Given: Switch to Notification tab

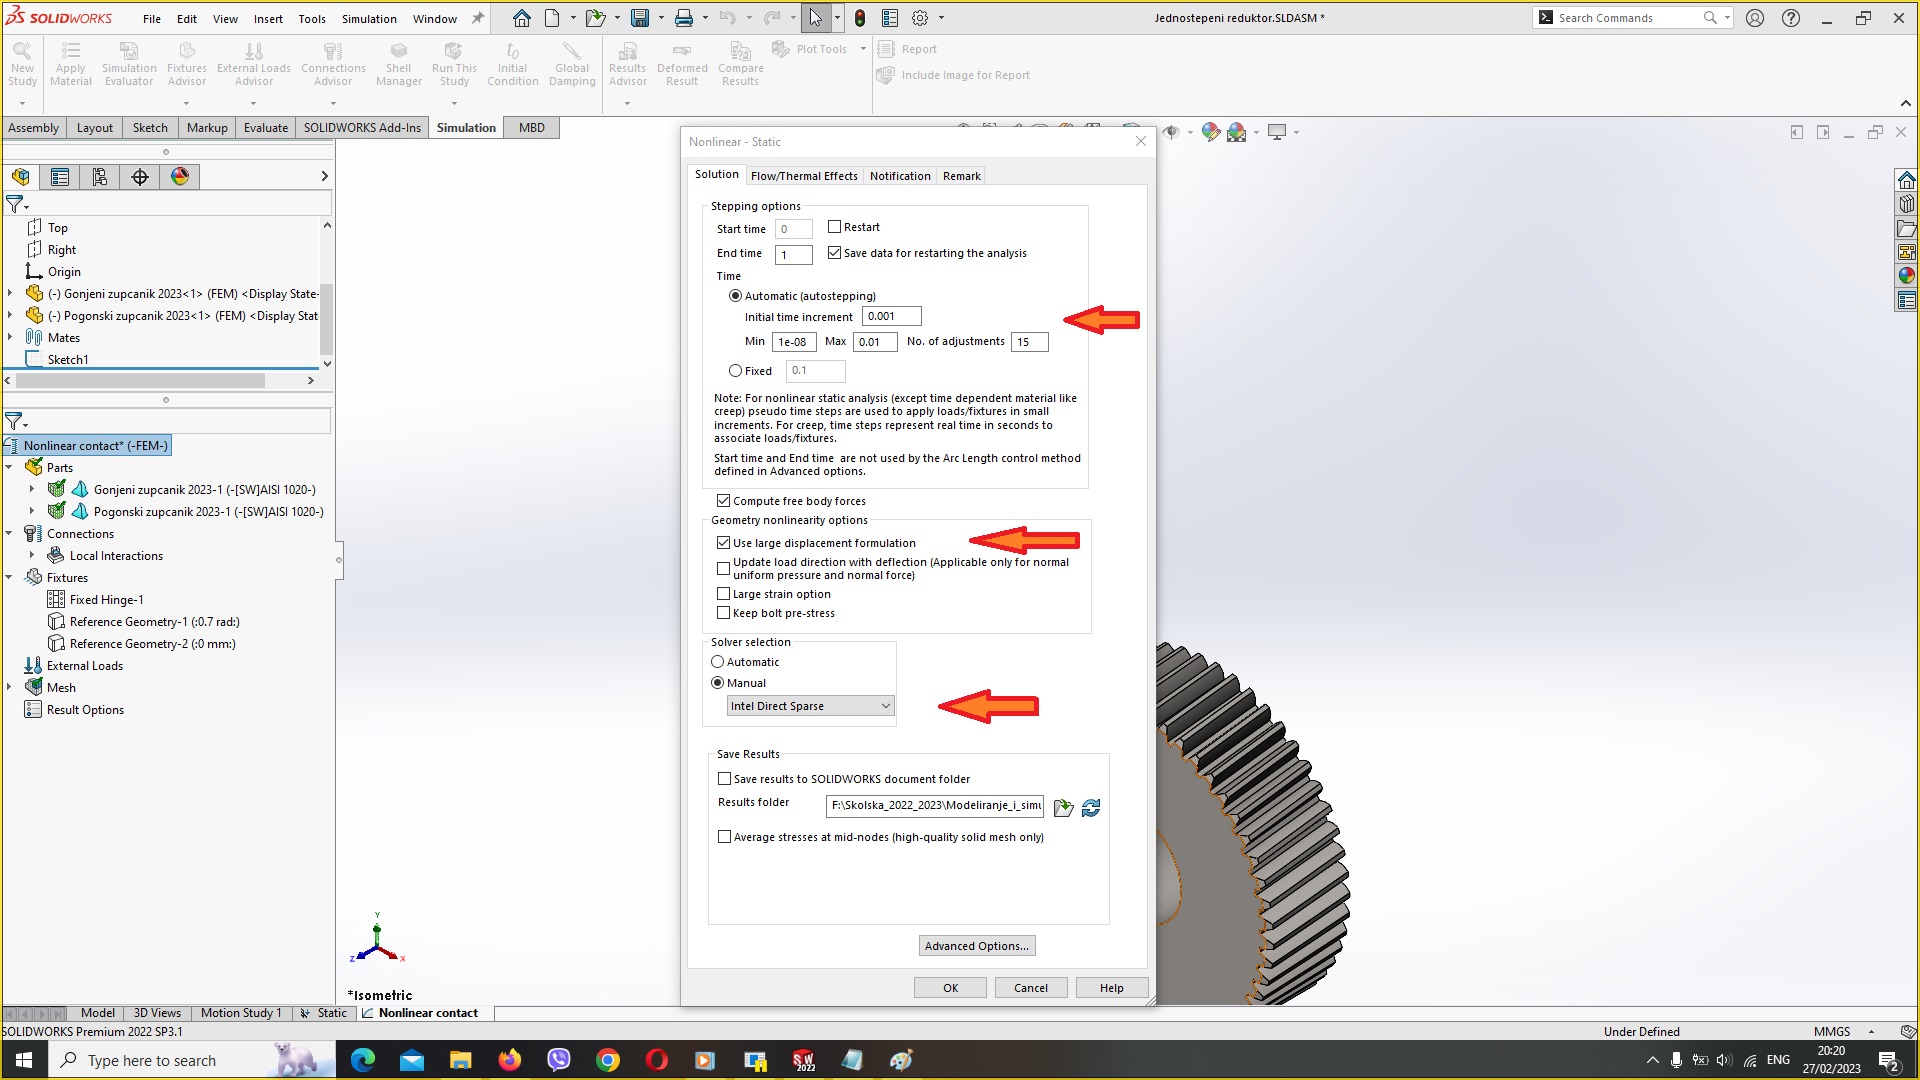Looking at the screenshot, I should (x=899, y=175).
